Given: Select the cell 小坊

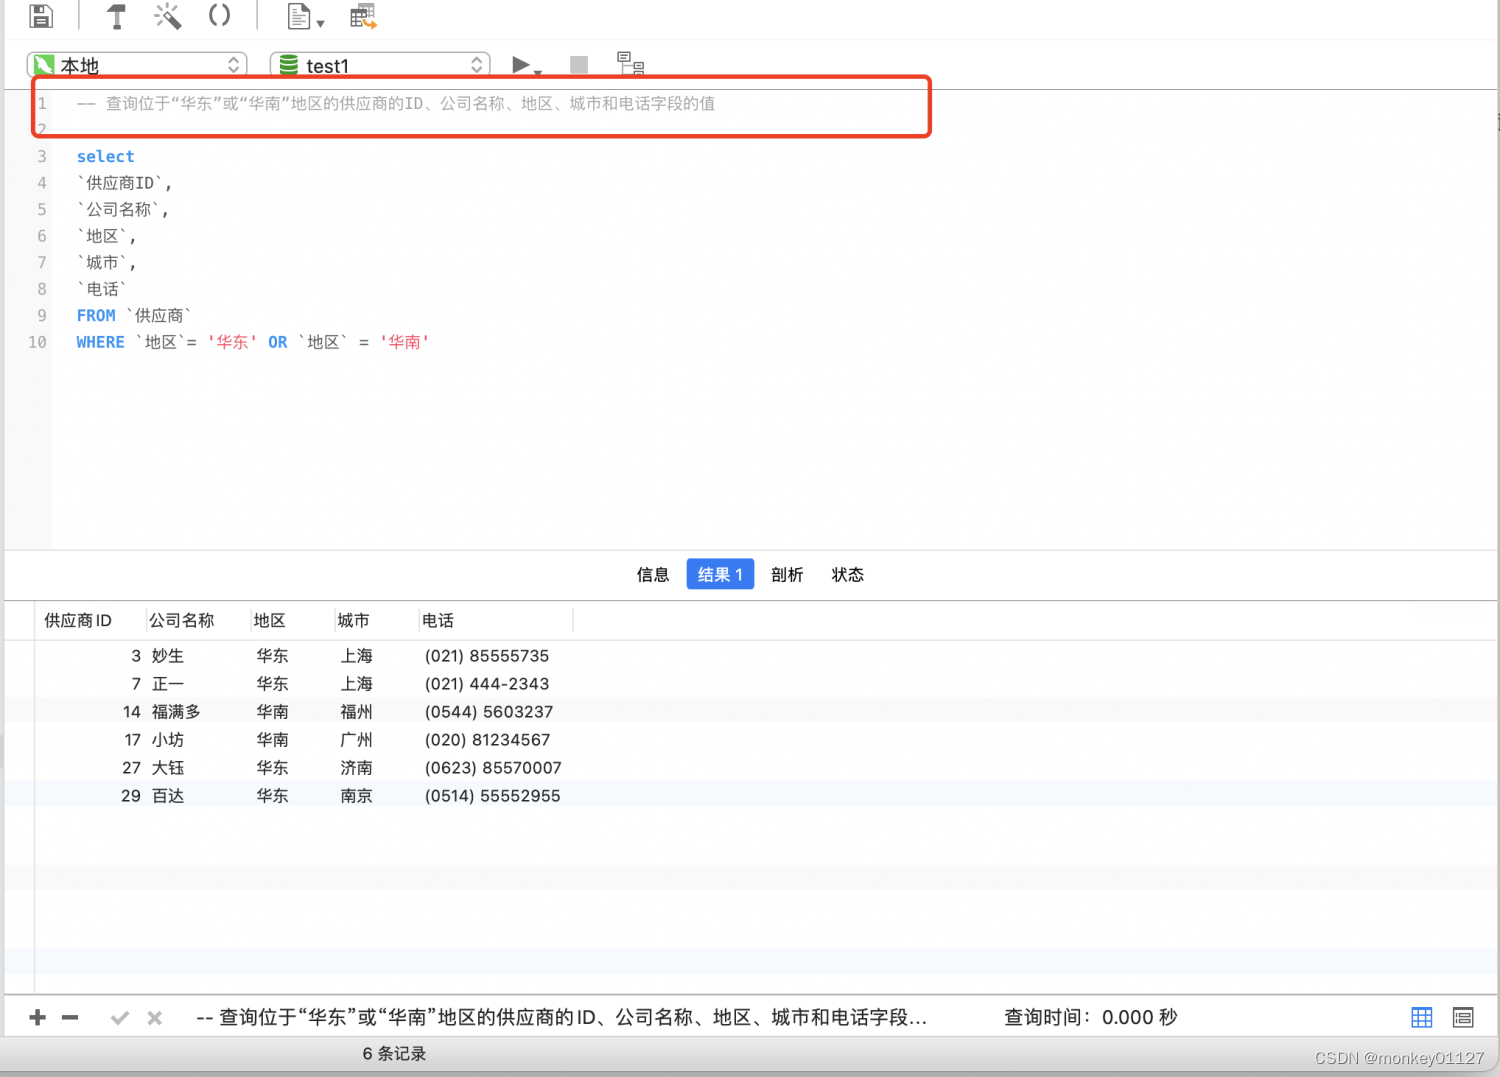Looking at the screenshot, I should coord(168,740).
